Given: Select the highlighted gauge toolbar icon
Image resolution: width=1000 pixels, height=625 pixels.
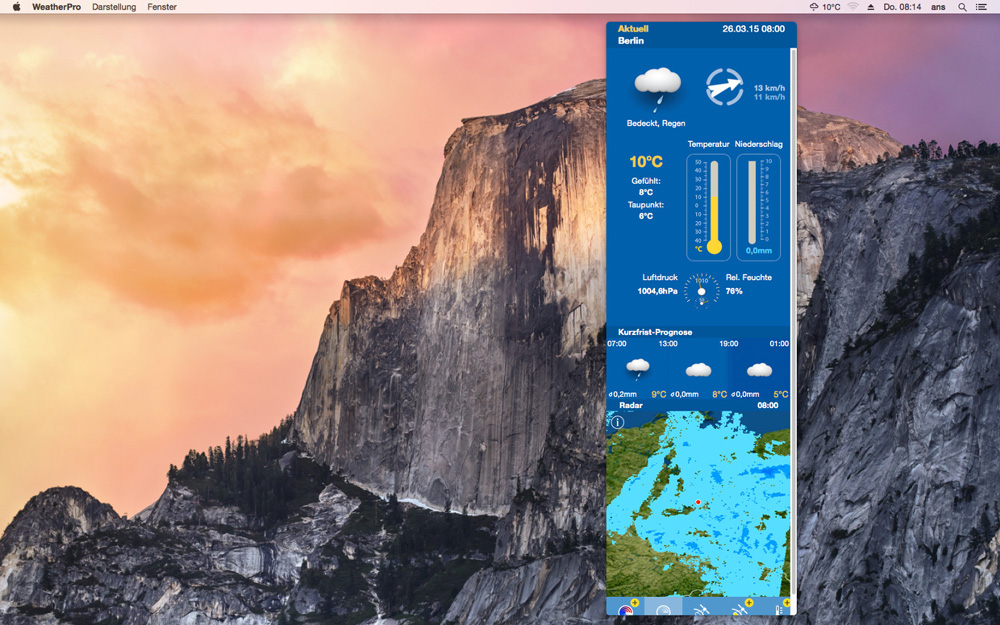Looking at the screenshot, I should tap(663, 607).
